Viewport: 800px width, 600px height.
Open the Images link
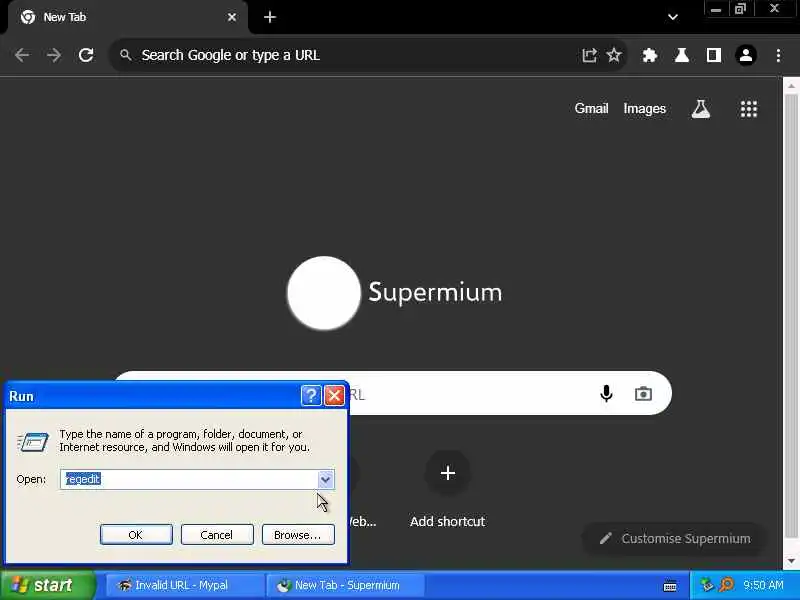click(x=644, y=109)
